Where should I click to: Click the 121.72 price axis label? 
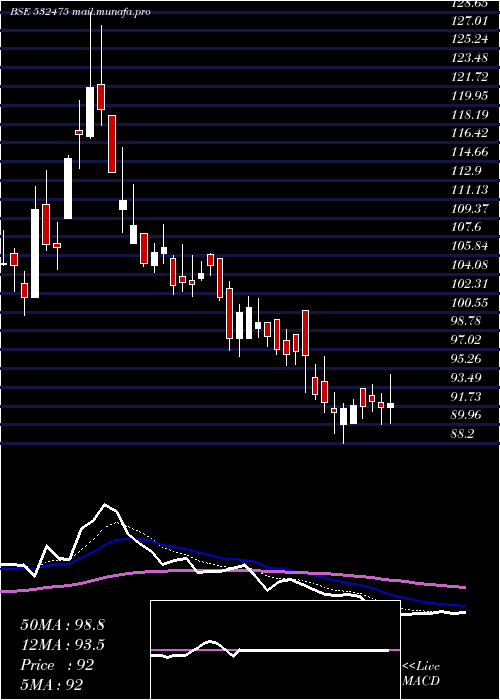click(470, 77)
